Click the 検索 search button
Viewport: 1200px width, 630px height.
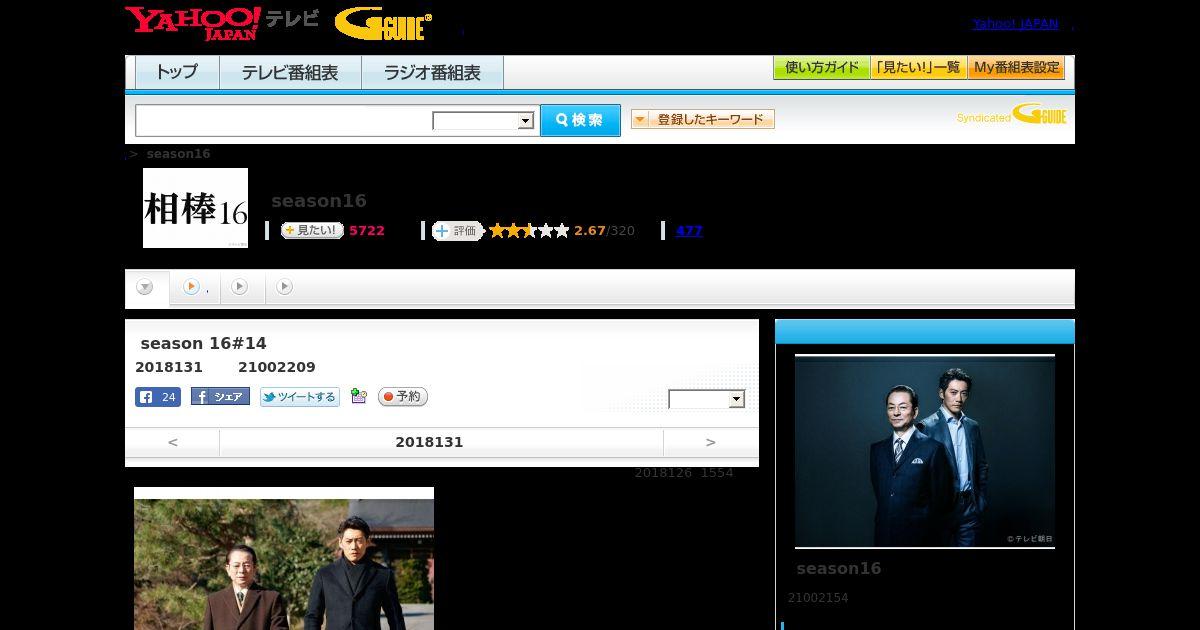point(580,120)
